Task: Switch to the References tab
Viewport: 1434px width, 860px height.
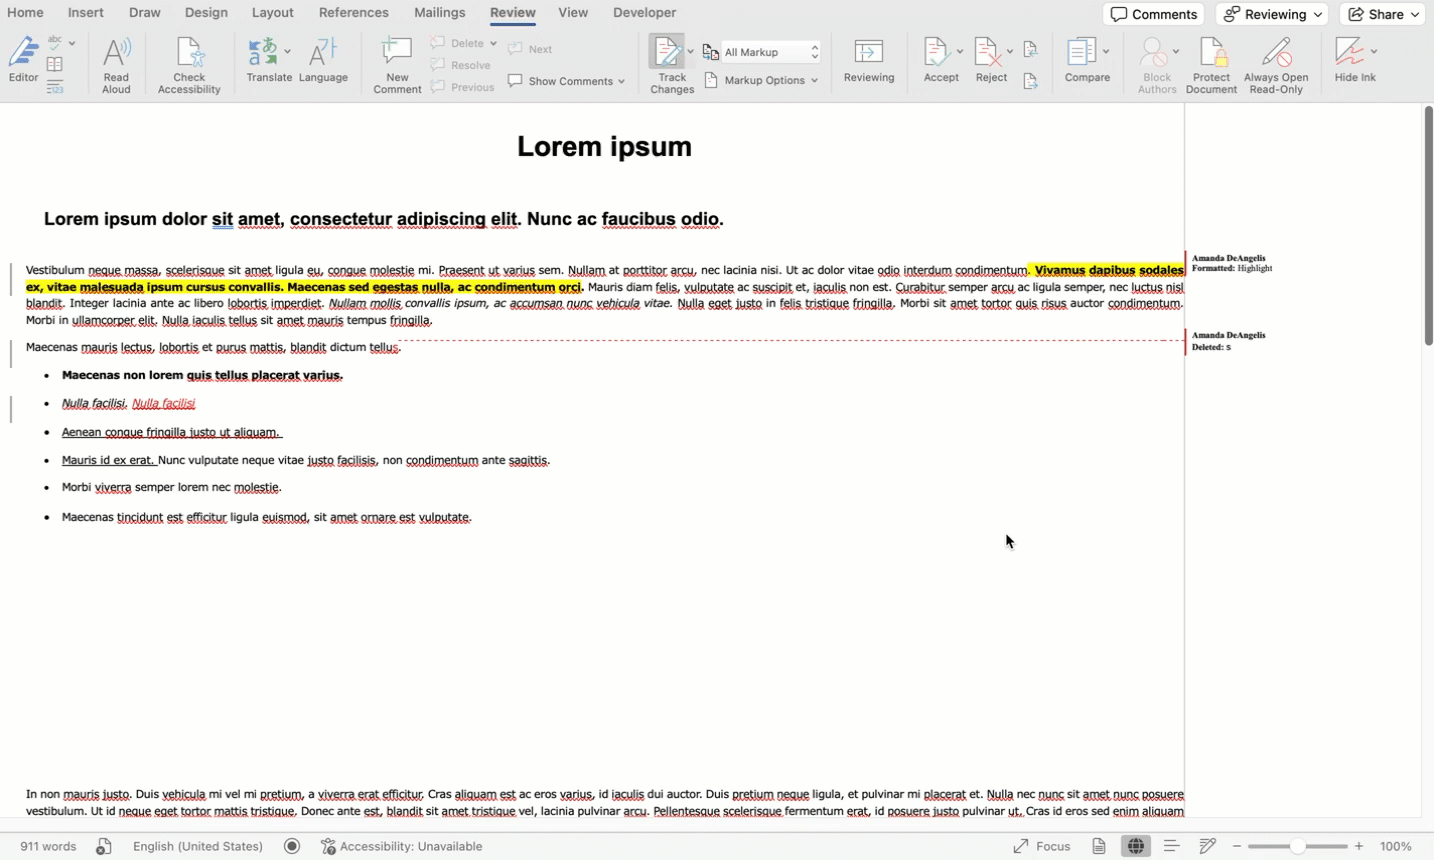Action: (354, 13)
